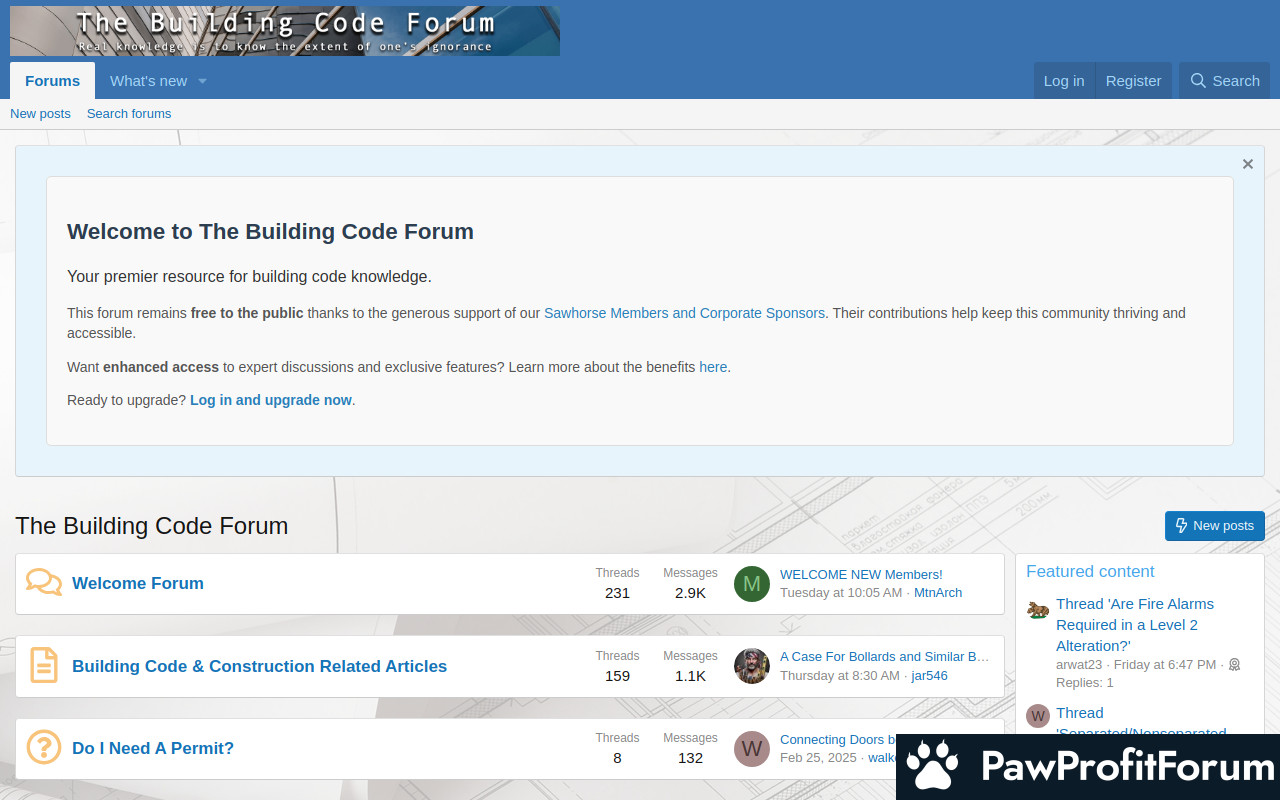Open A Case For Bollards thread
Screen dimensions: 1280x800
tap(885, 657)
